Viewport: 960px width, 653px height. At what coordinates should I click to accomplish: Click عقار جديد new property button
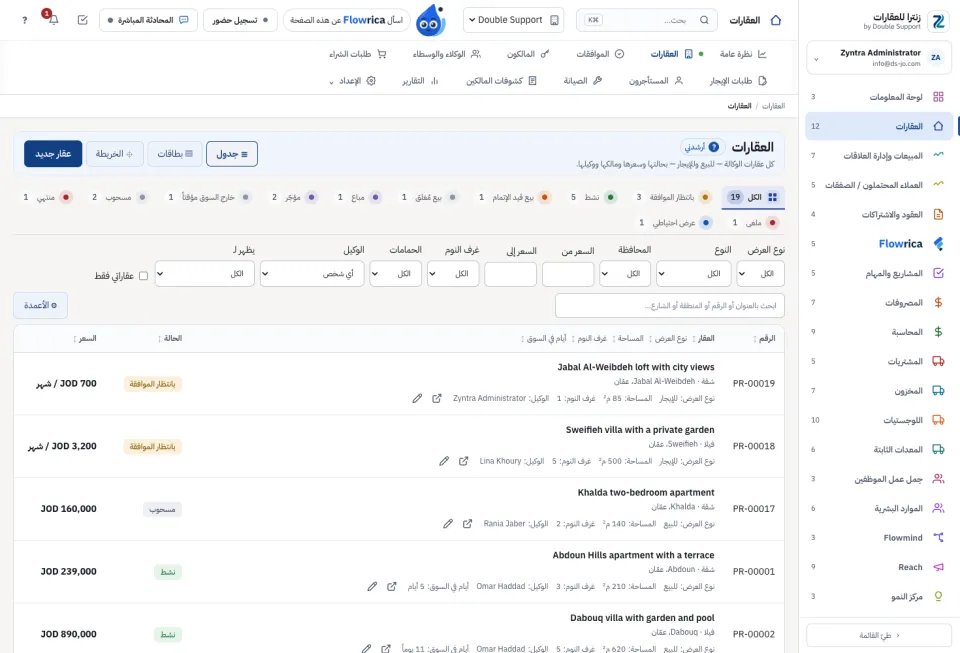[x=53, y=154]
